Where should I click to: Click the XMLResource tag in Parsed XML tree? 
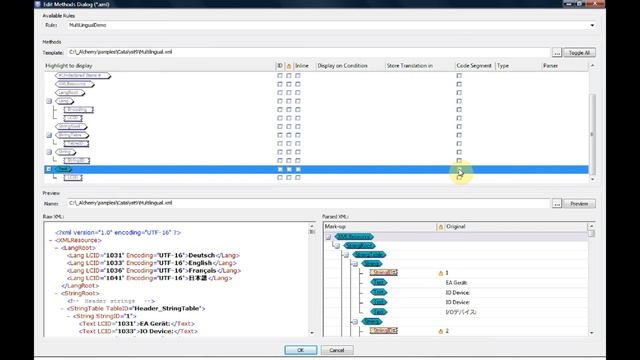tap(354, 237)
